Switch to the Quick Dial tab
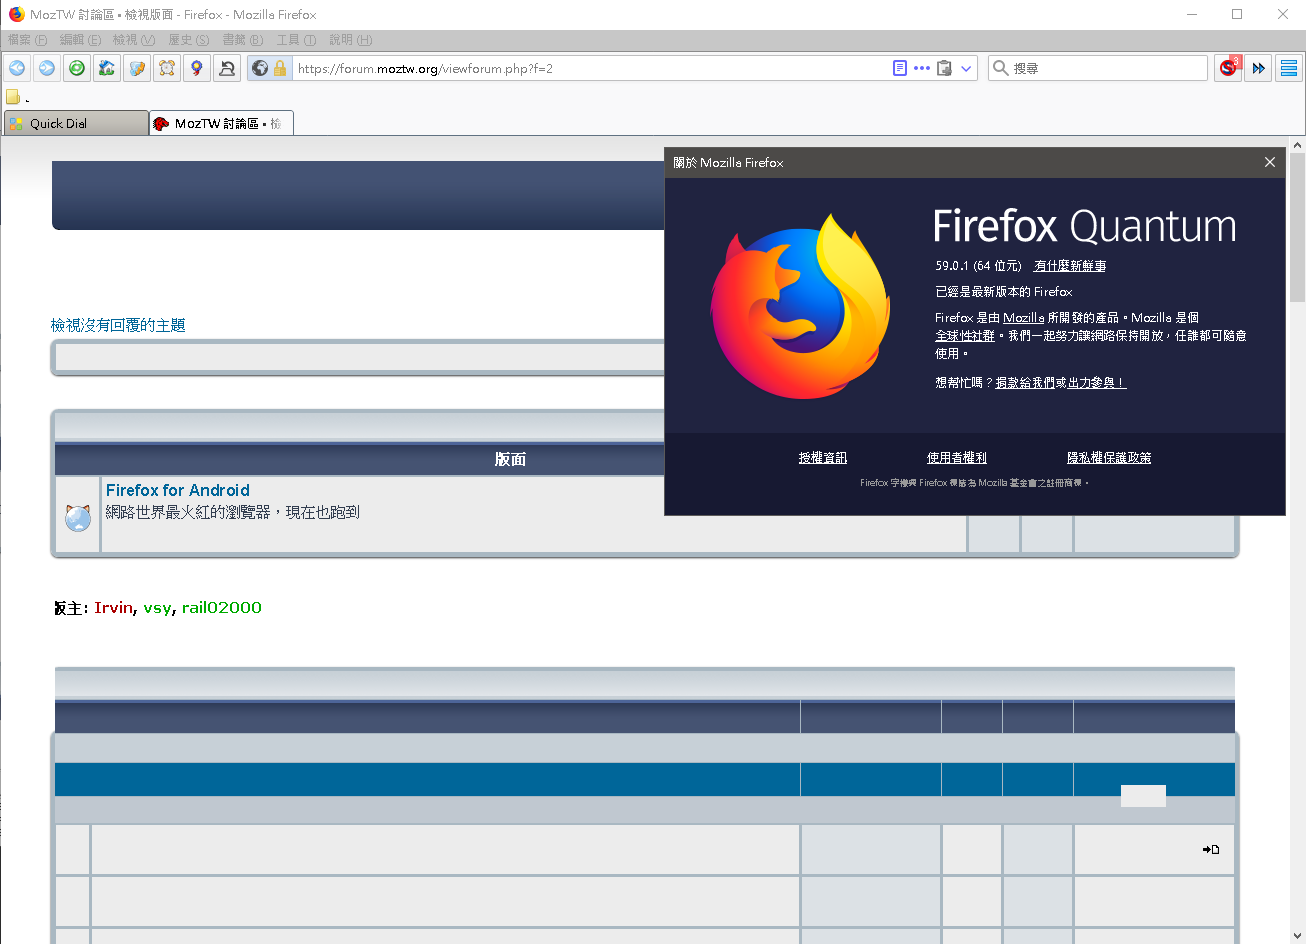This screenshot has height=944, width=1306. pos(76,123)
